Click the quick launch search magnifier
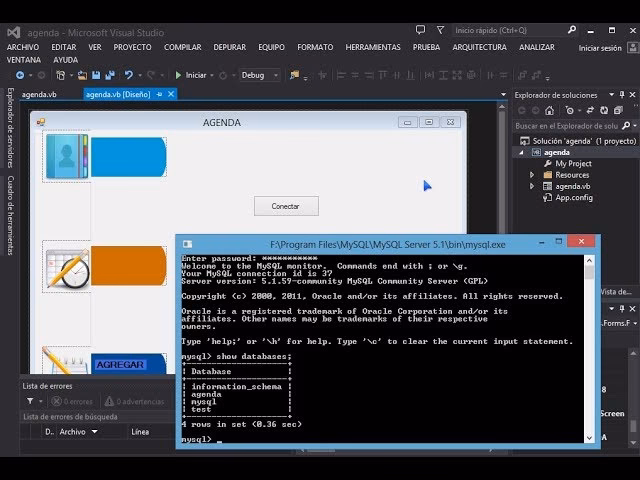 click(x=571, y=30)
